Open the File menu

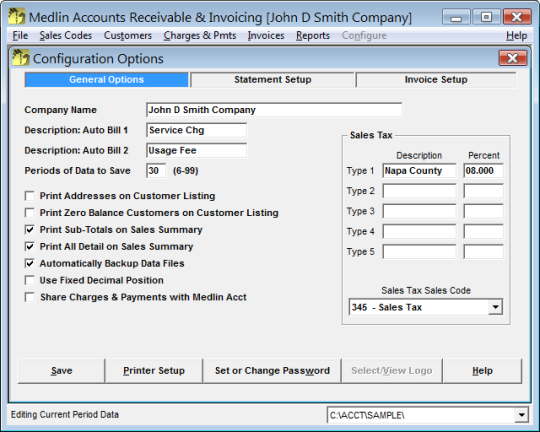(20, 35)
